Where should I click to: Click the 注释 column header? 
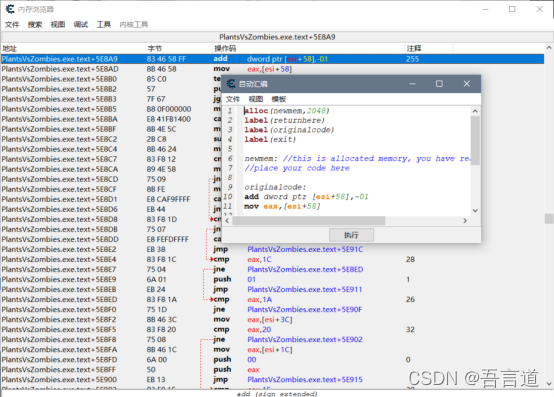[x=429, y=48]
